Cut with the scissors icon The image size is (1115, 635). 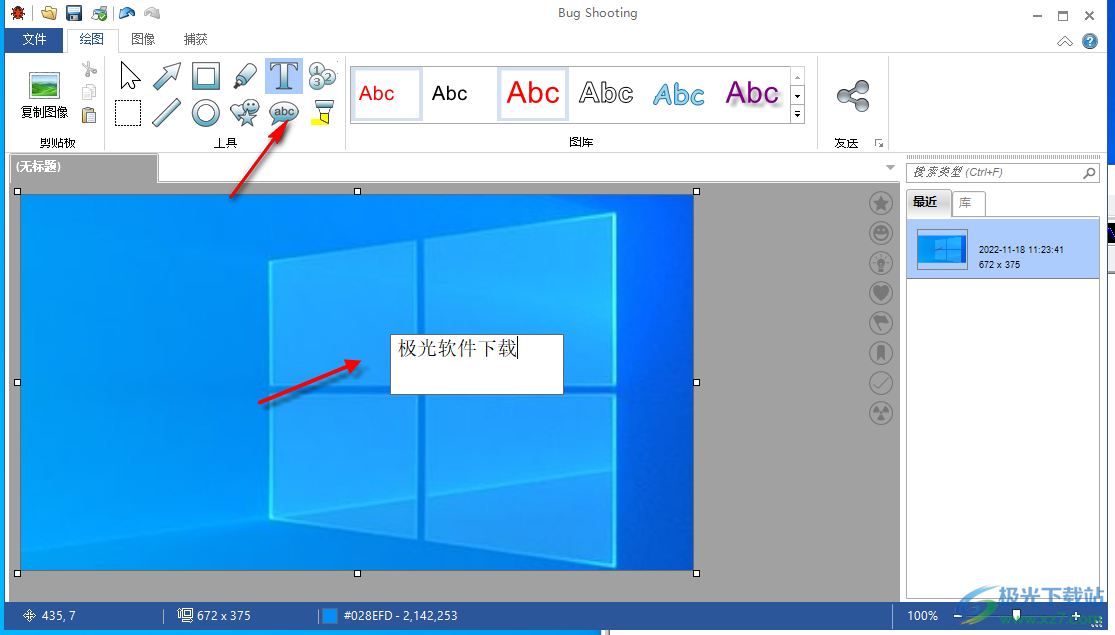89,69
